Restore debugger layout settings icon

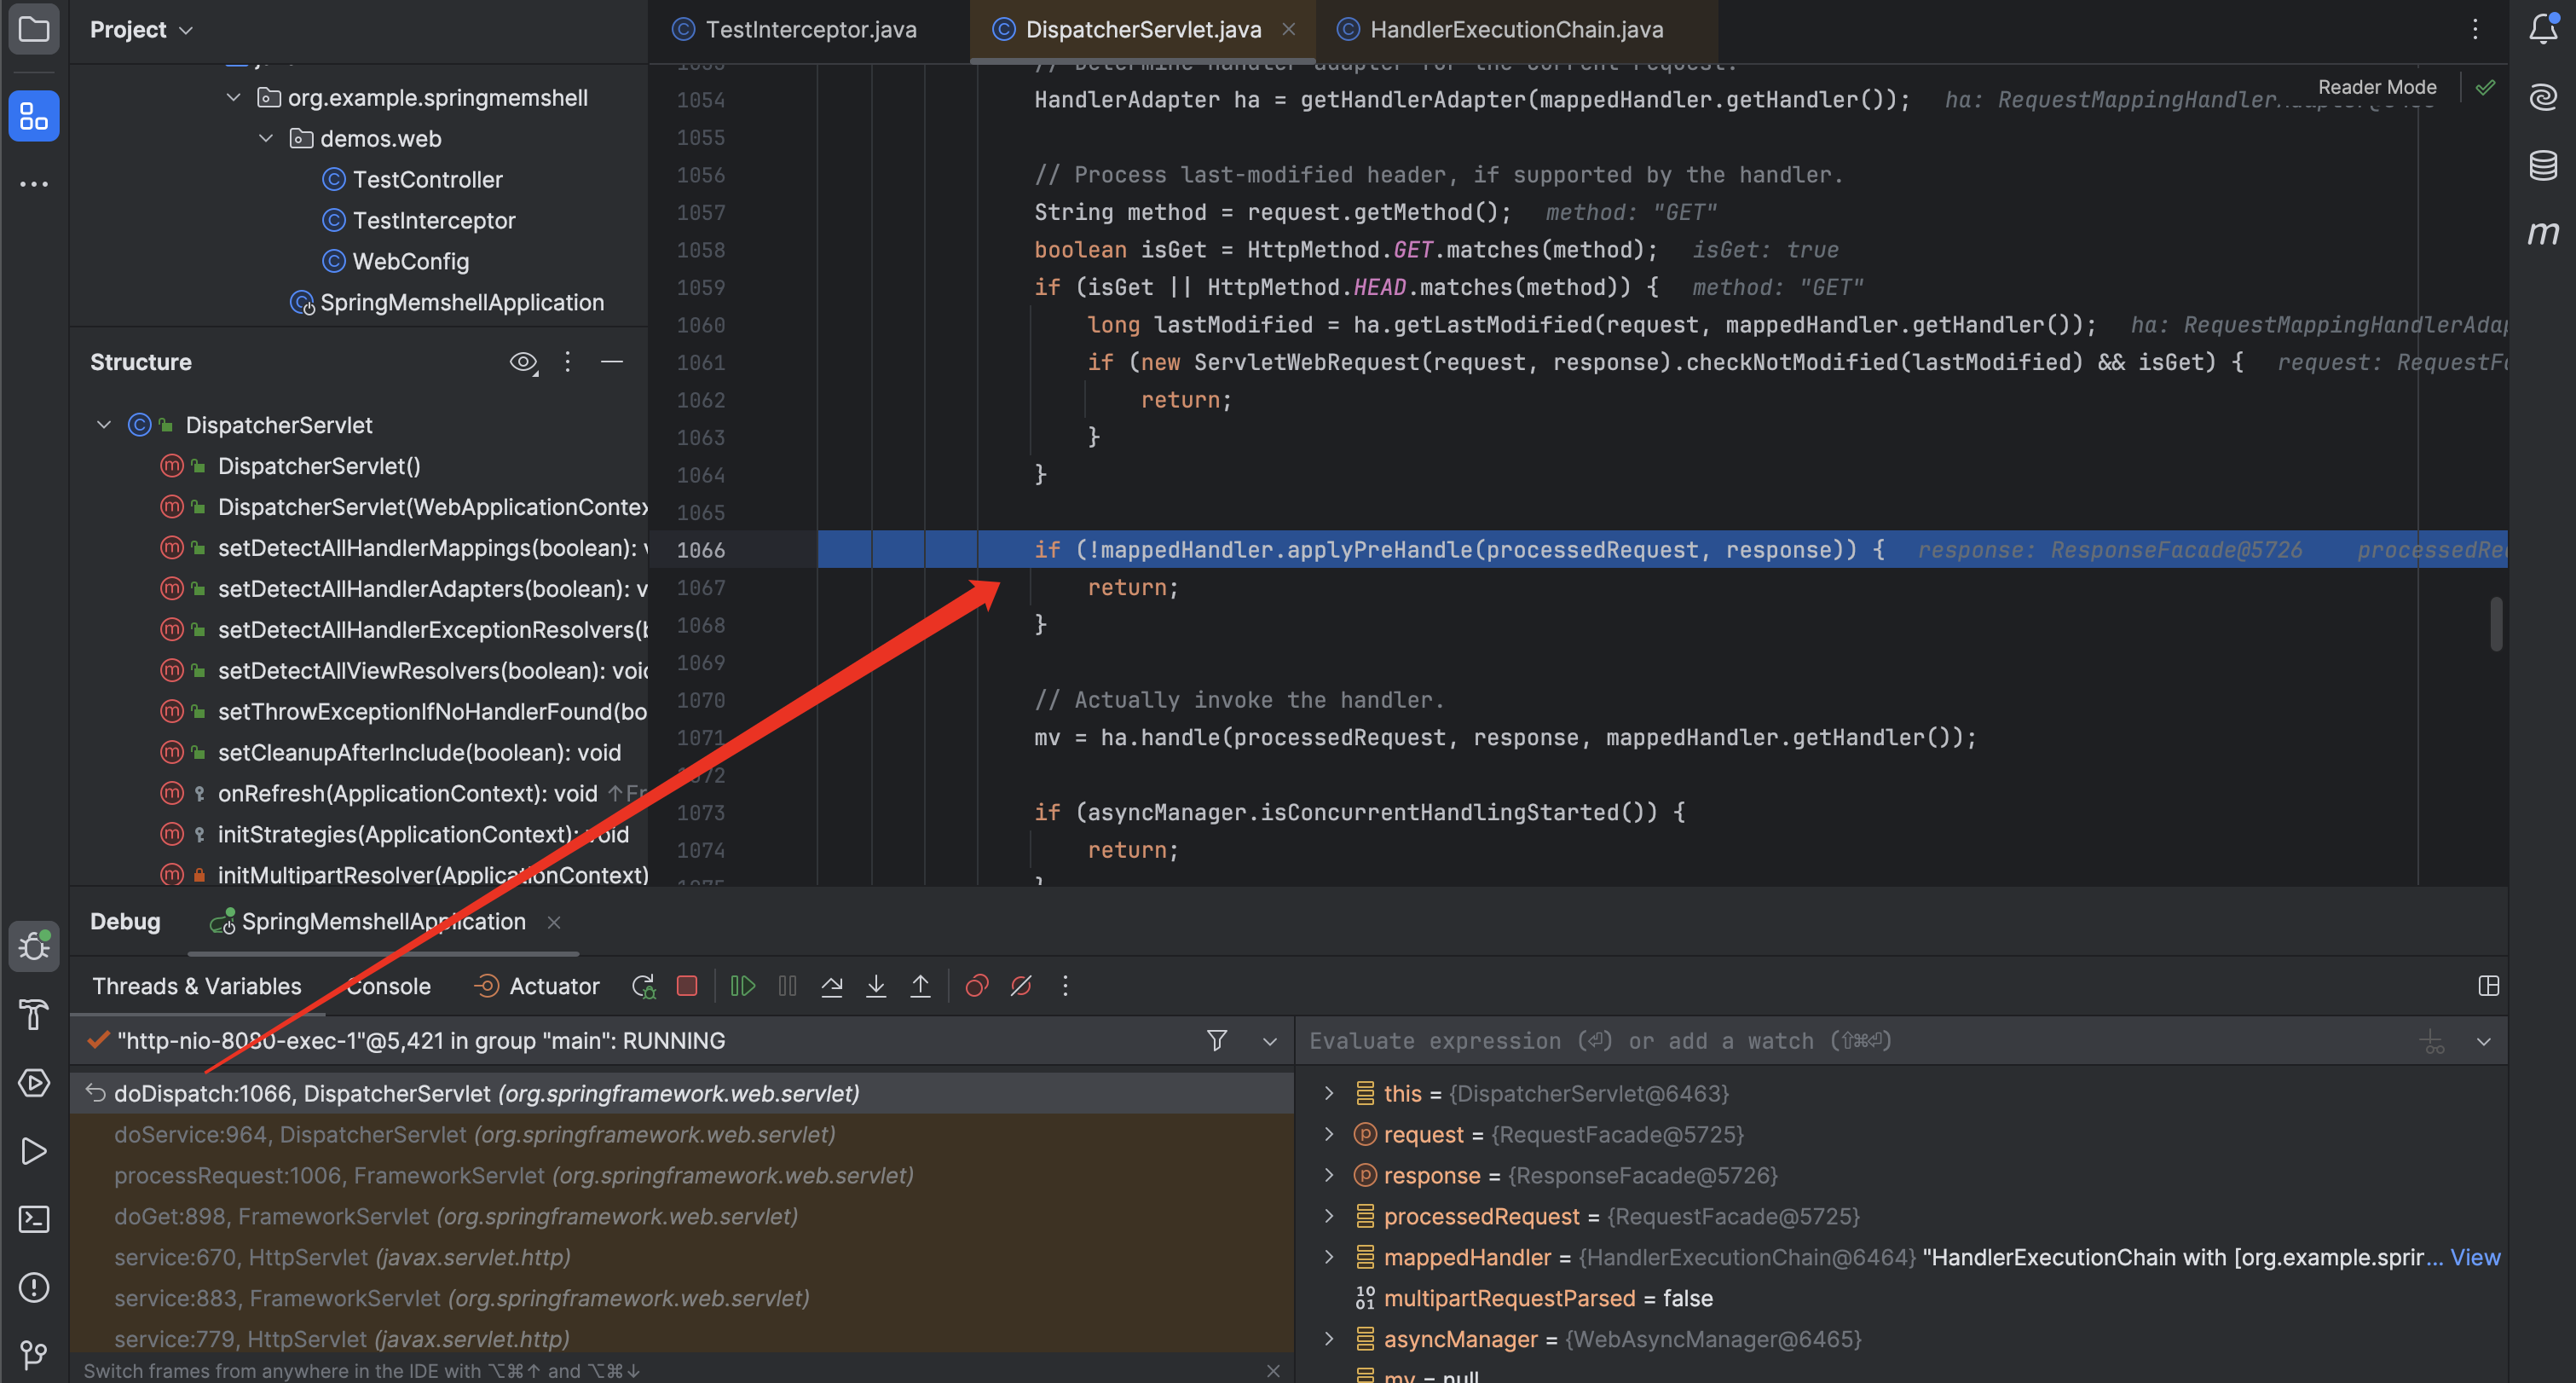[2489, 986]
